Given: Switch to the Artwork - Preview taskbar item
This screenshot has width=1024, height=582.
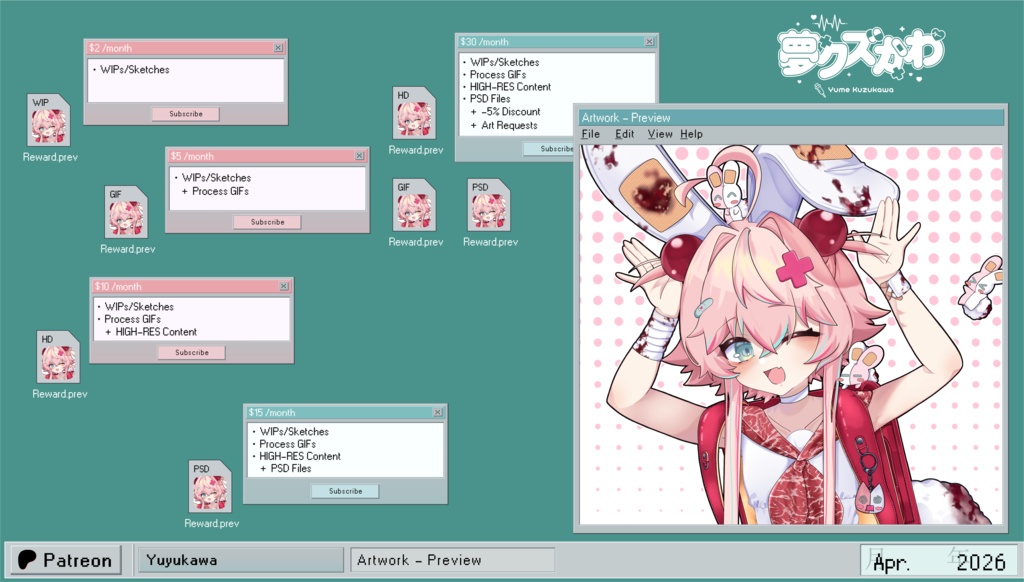Looking at the screenshot, I should pos(452,560).
